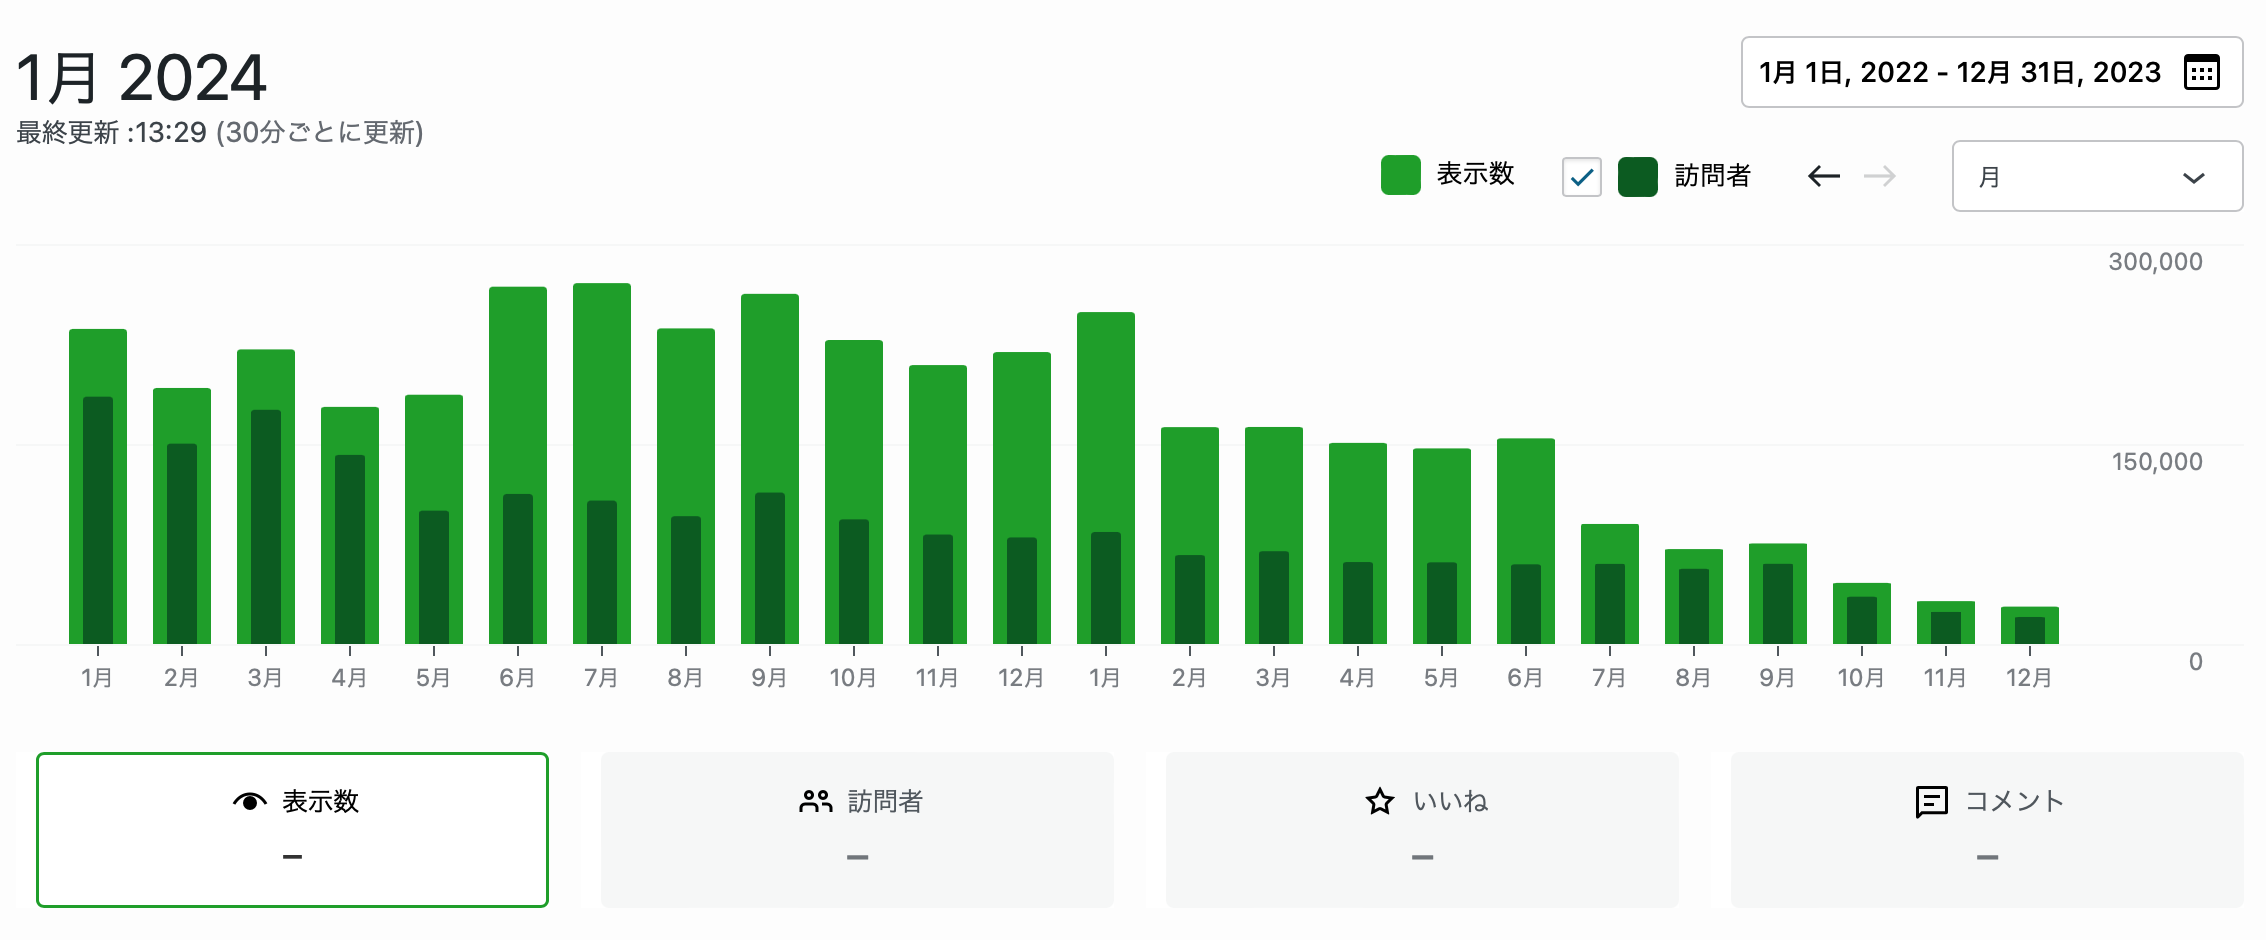The image size is (2266, 940).
Task: Click the eye icon on 表示数 tab
Action: pyautogui.click(x=249, y=801)
